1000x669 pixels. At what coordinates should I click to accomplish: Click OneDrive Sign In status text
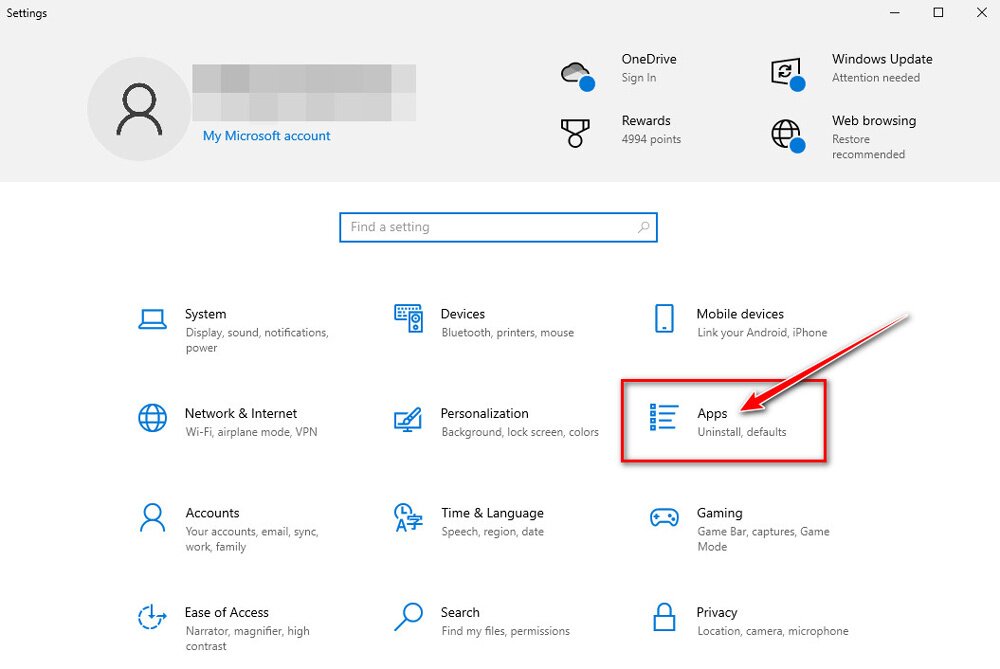638,77
